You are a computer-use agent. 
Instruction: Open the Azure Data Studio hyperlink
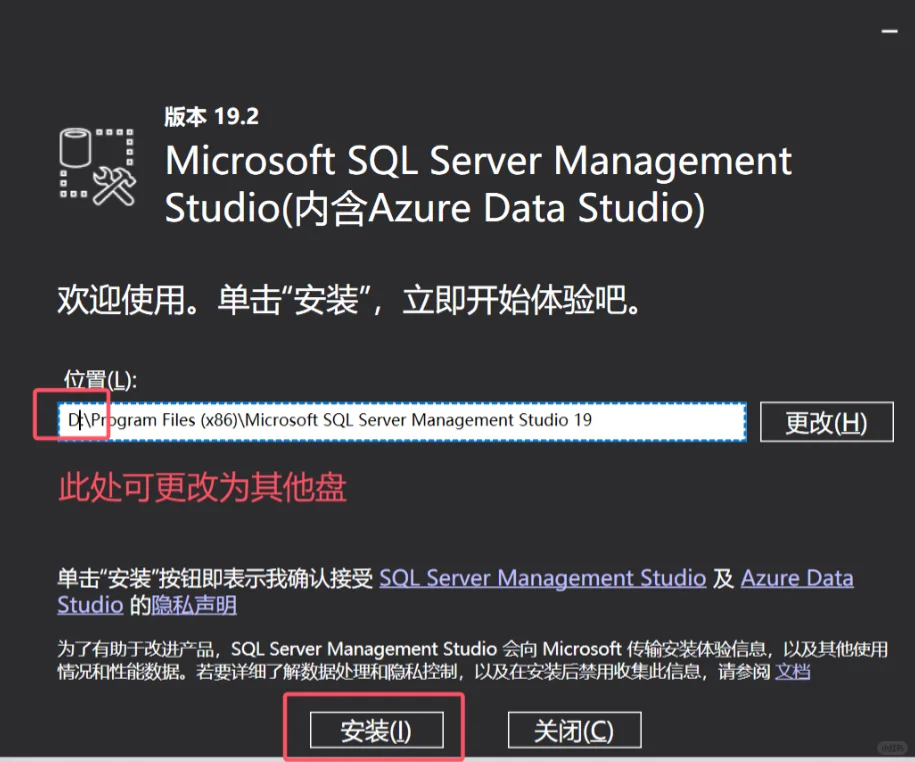pyautogui.click(x=797, y=578)
